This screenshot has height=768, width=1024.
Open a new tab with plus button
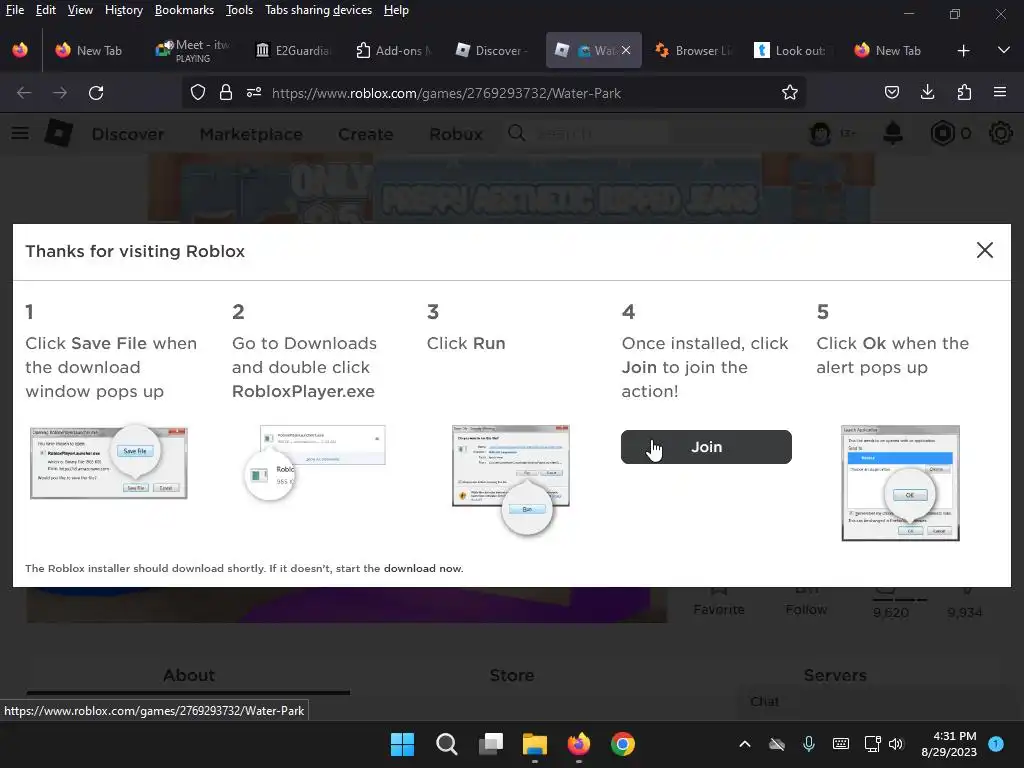click(x=963, y=50)
